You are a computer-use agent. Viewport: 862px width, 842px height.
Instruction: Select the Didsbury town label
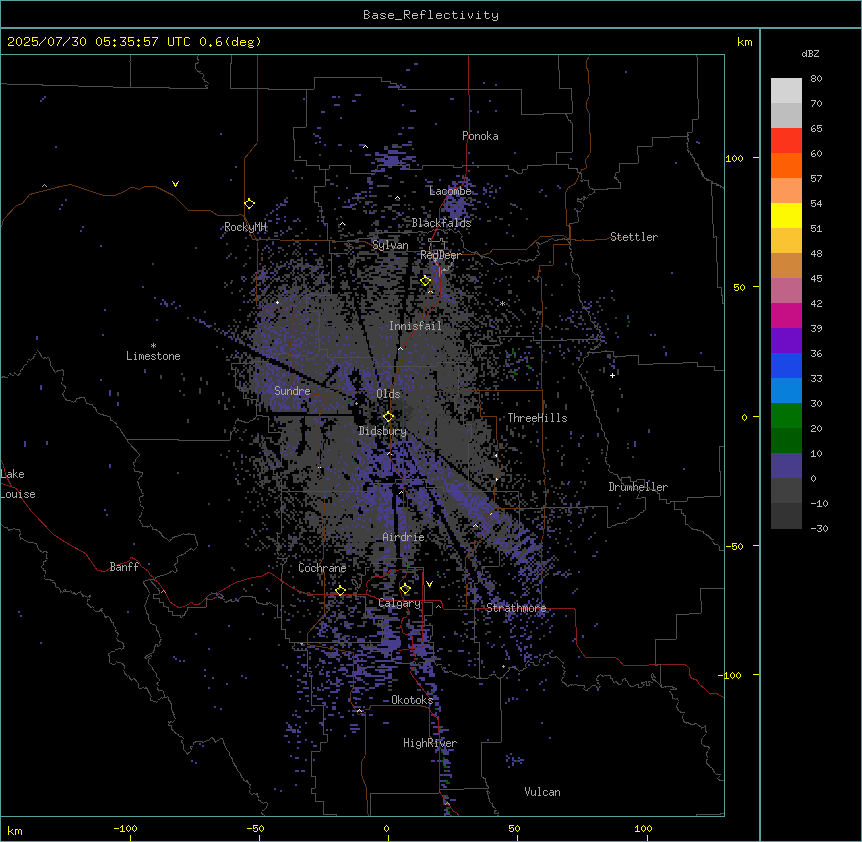coord(383,431)
